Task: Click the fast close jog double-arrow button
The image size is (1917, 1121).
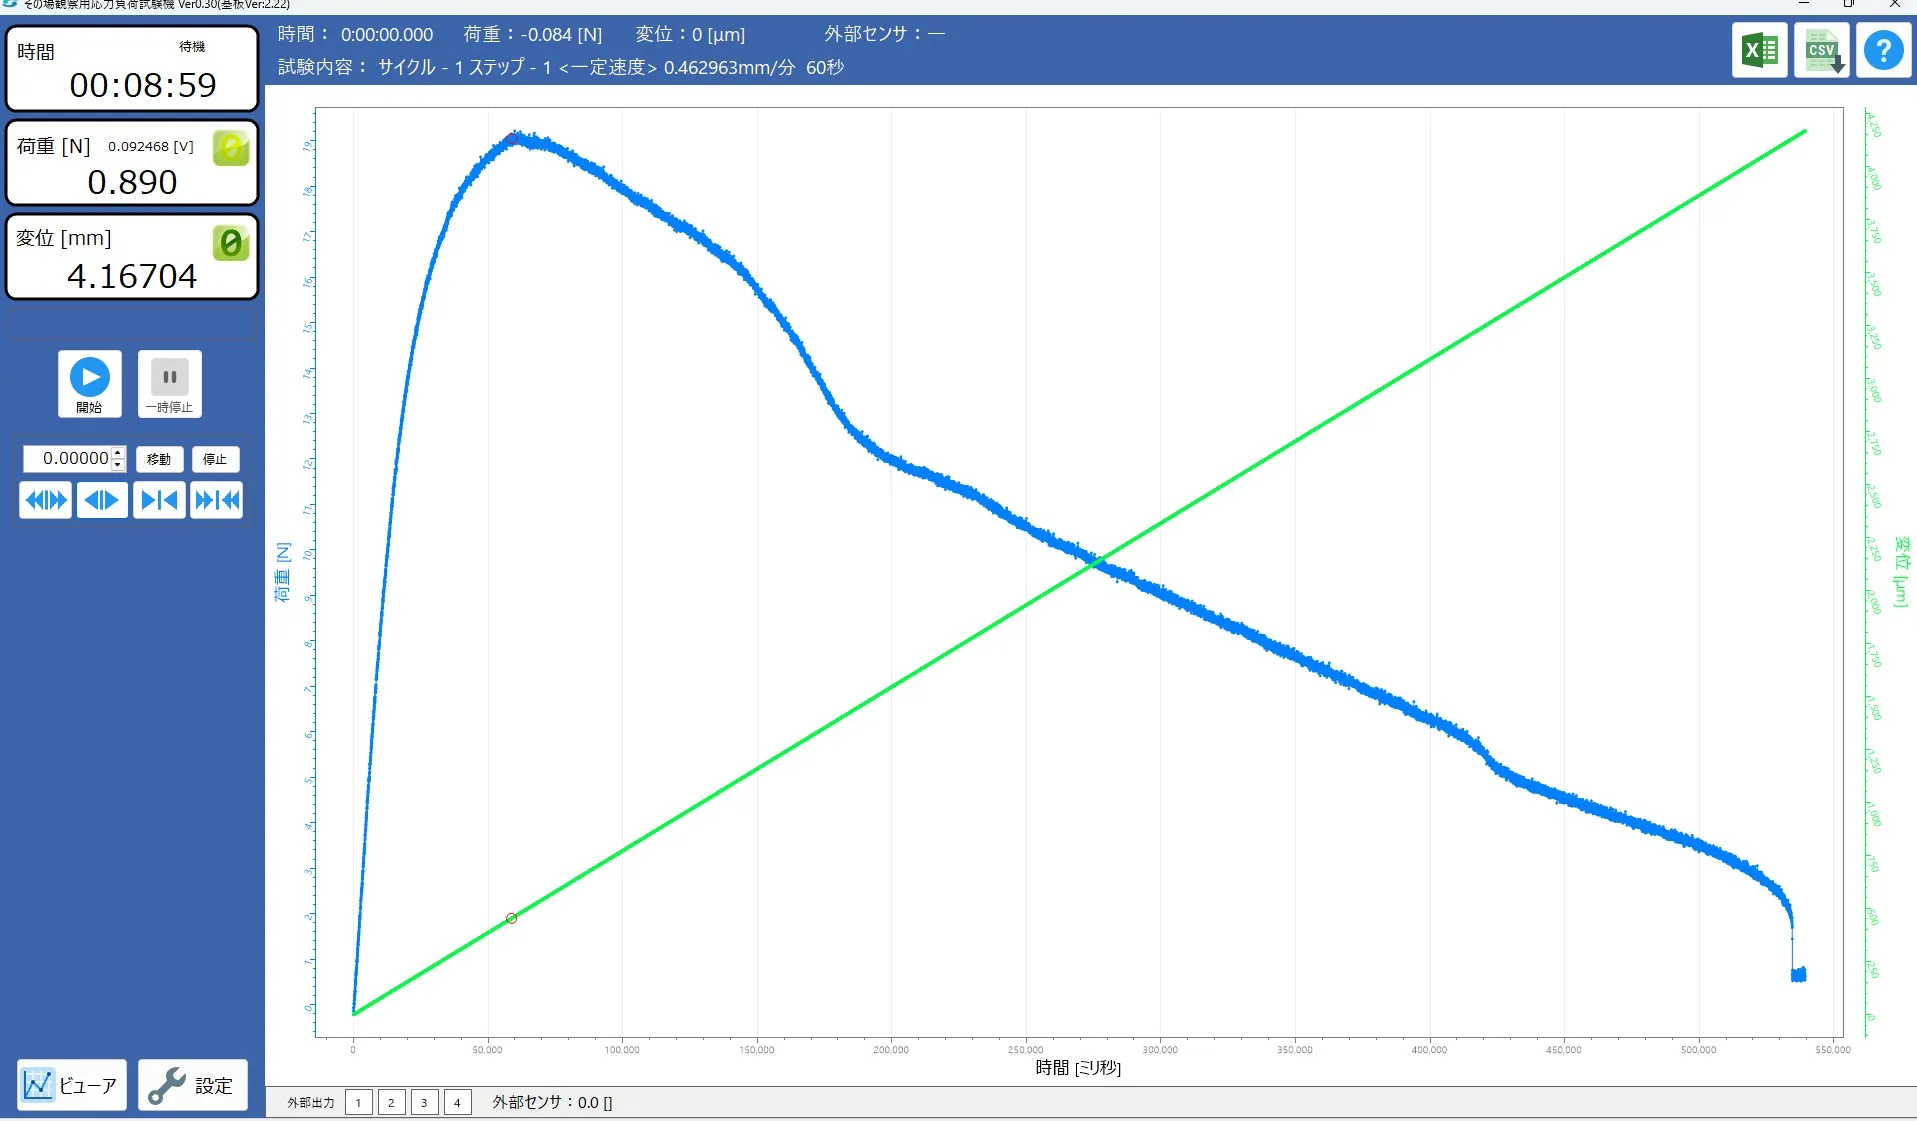Action: pos(216,500)
